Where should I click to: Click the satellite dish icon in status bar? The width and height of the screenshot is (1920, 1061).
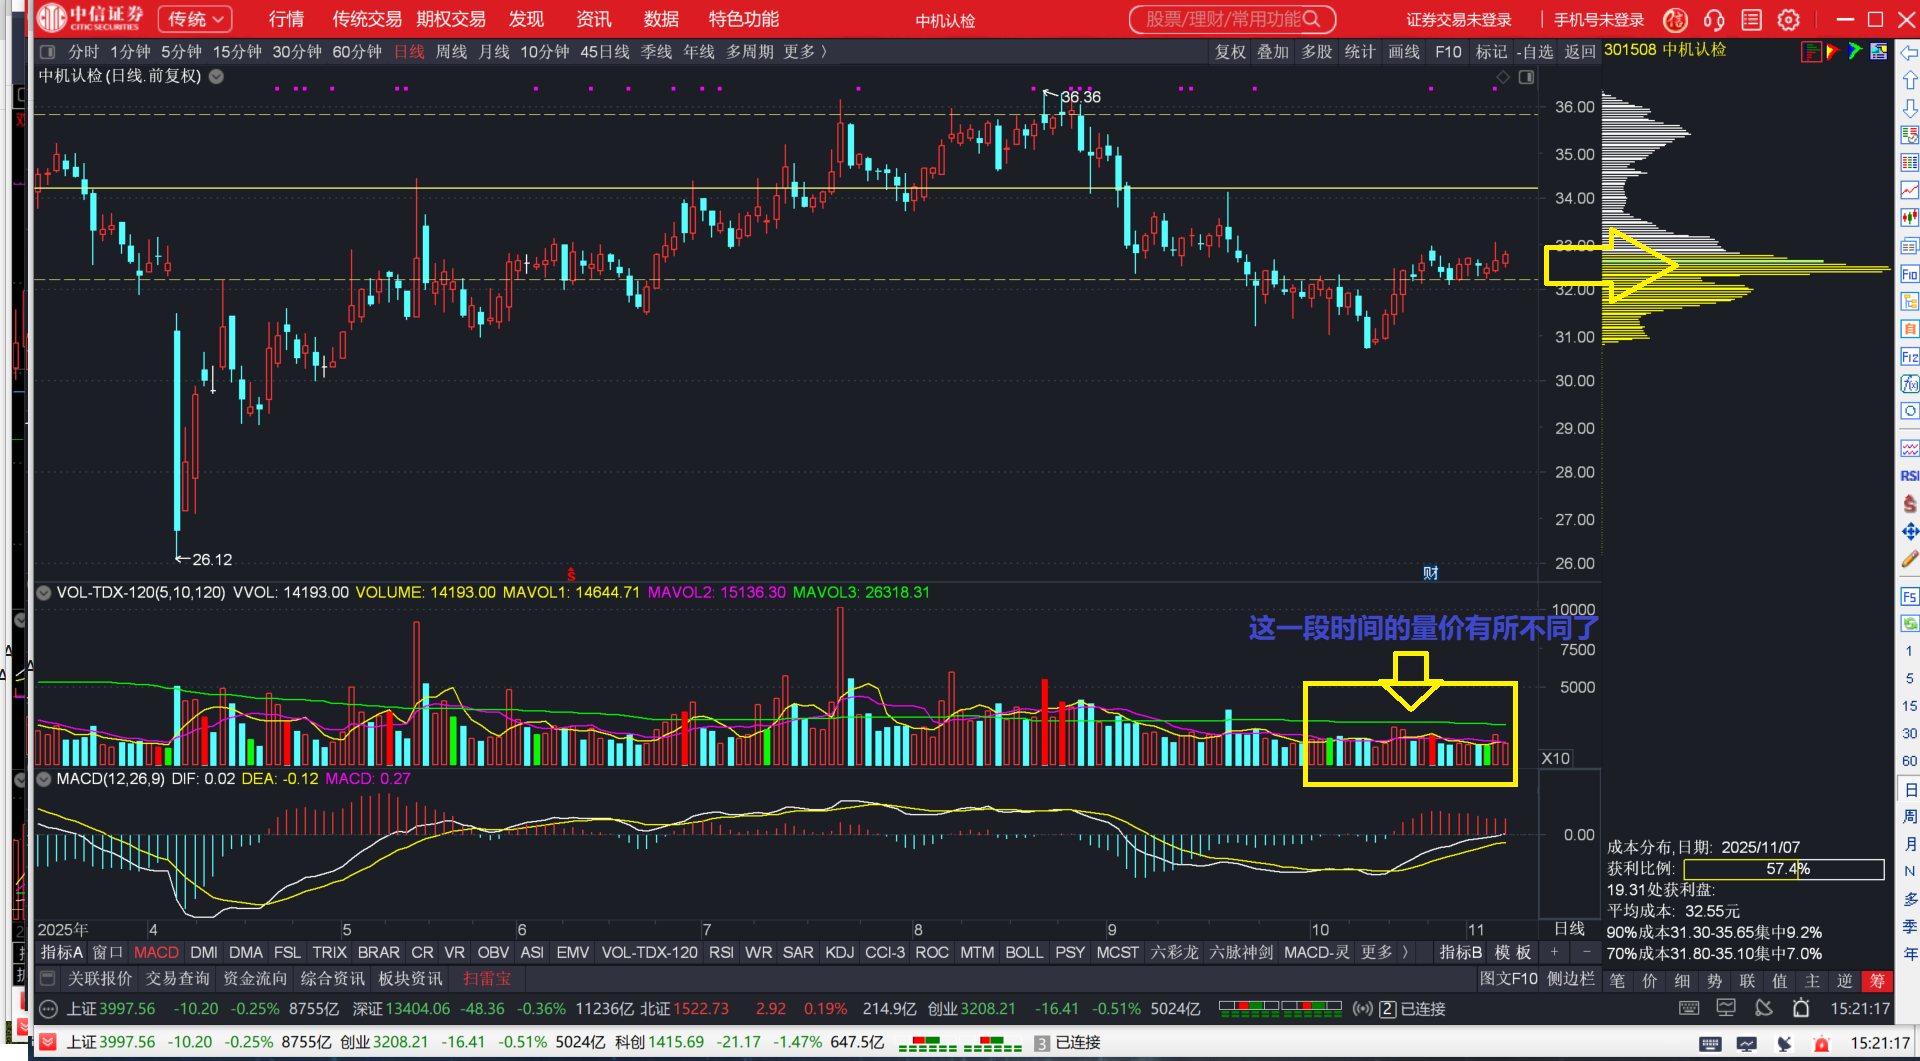pyautogui.click(x=1764, y=1009)
